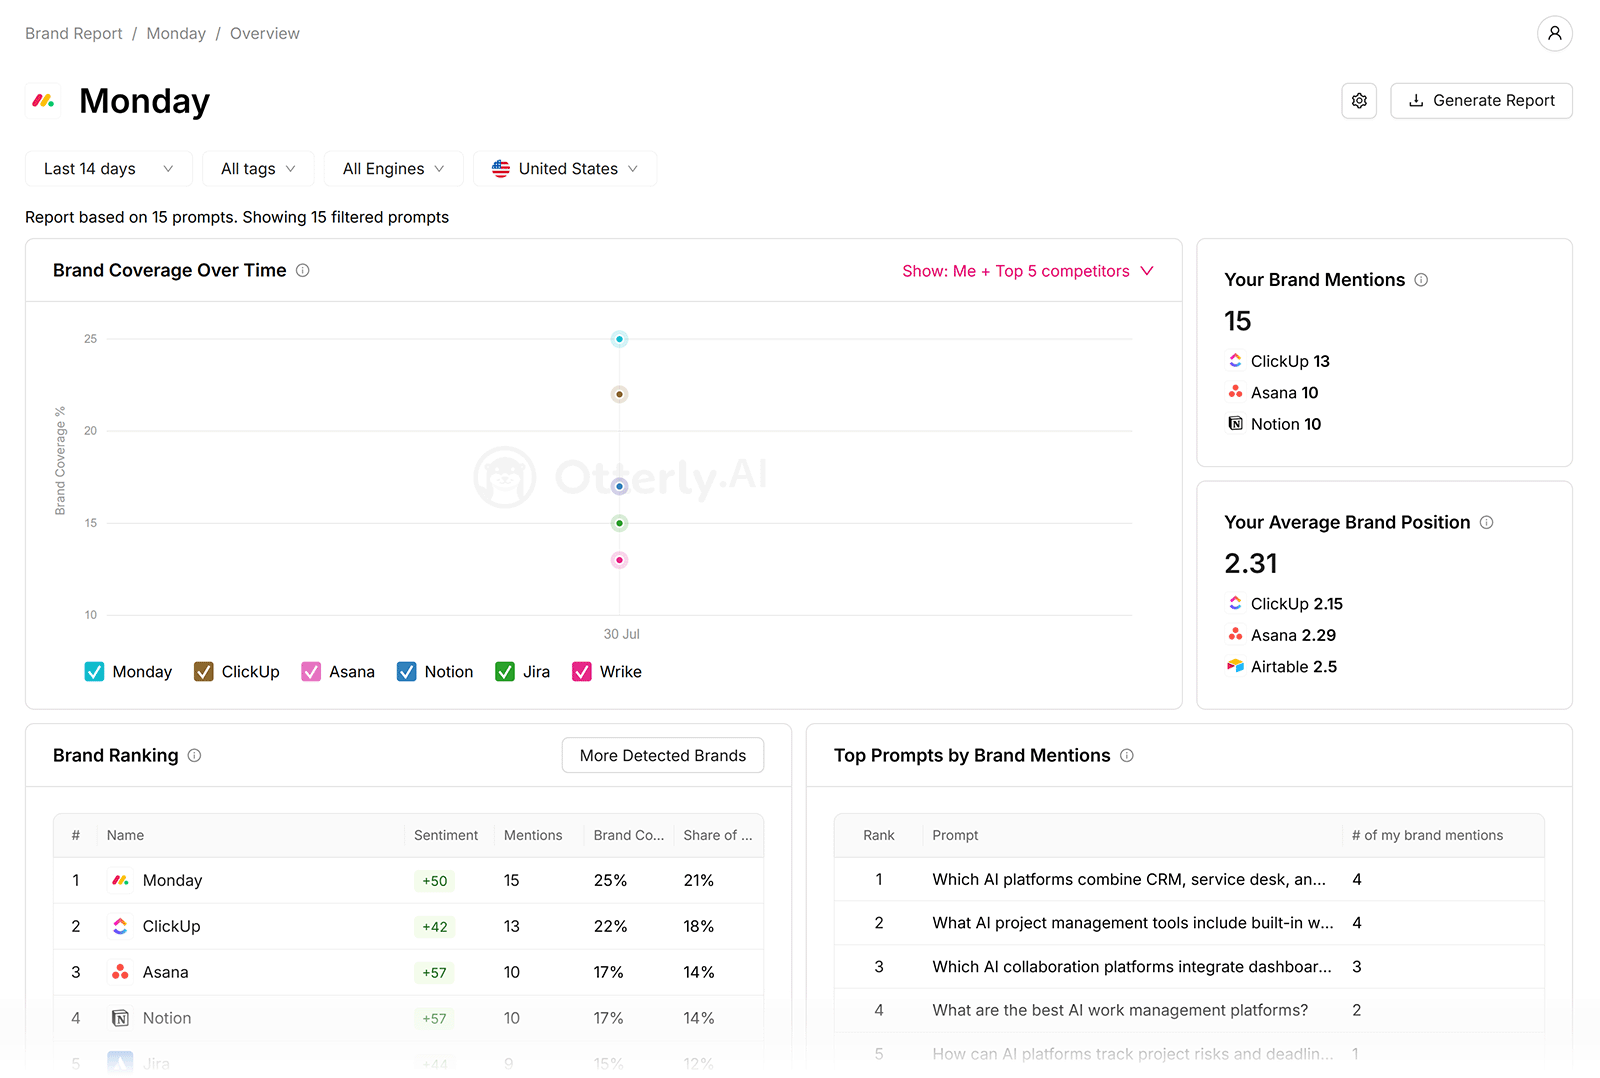Click Asana name in Brand Ranking row
The image size is (1600, 1078).
165,972
